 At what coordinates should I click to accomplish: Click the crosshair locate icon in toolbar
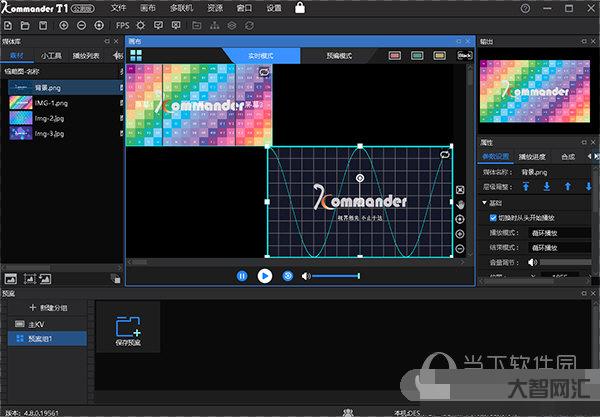coord(141,26)
